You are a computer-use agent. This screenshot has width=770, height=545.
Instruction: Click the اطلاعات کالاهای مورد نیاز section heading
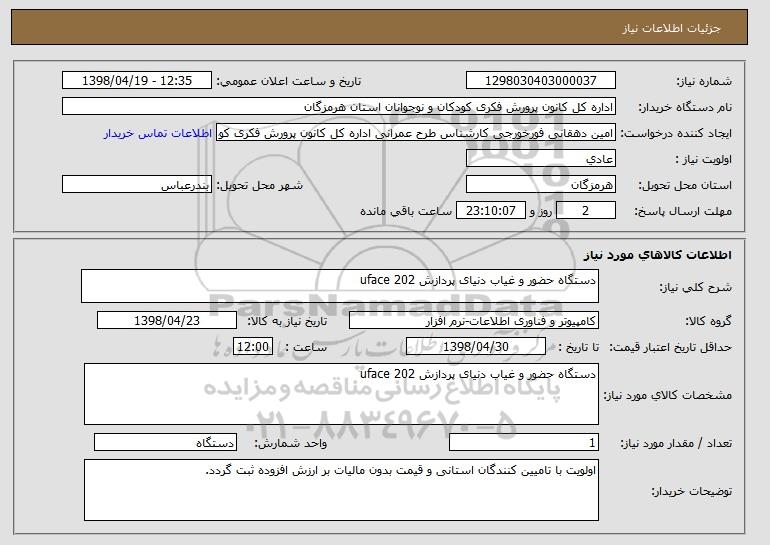658,255
